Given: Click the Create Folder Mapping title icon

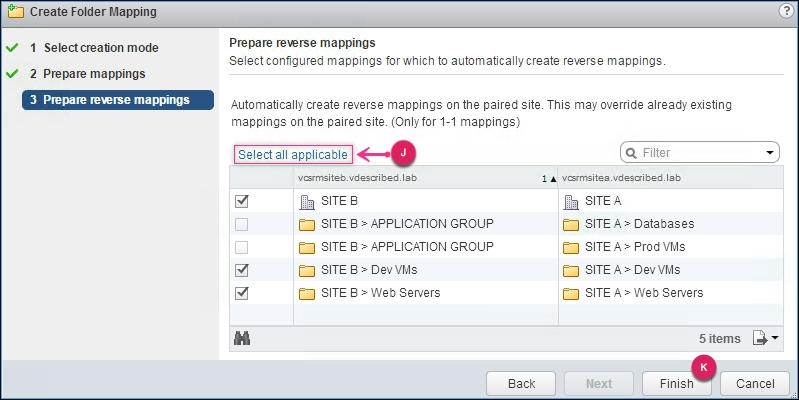Looking at the screenshot, I should (15, 11).
